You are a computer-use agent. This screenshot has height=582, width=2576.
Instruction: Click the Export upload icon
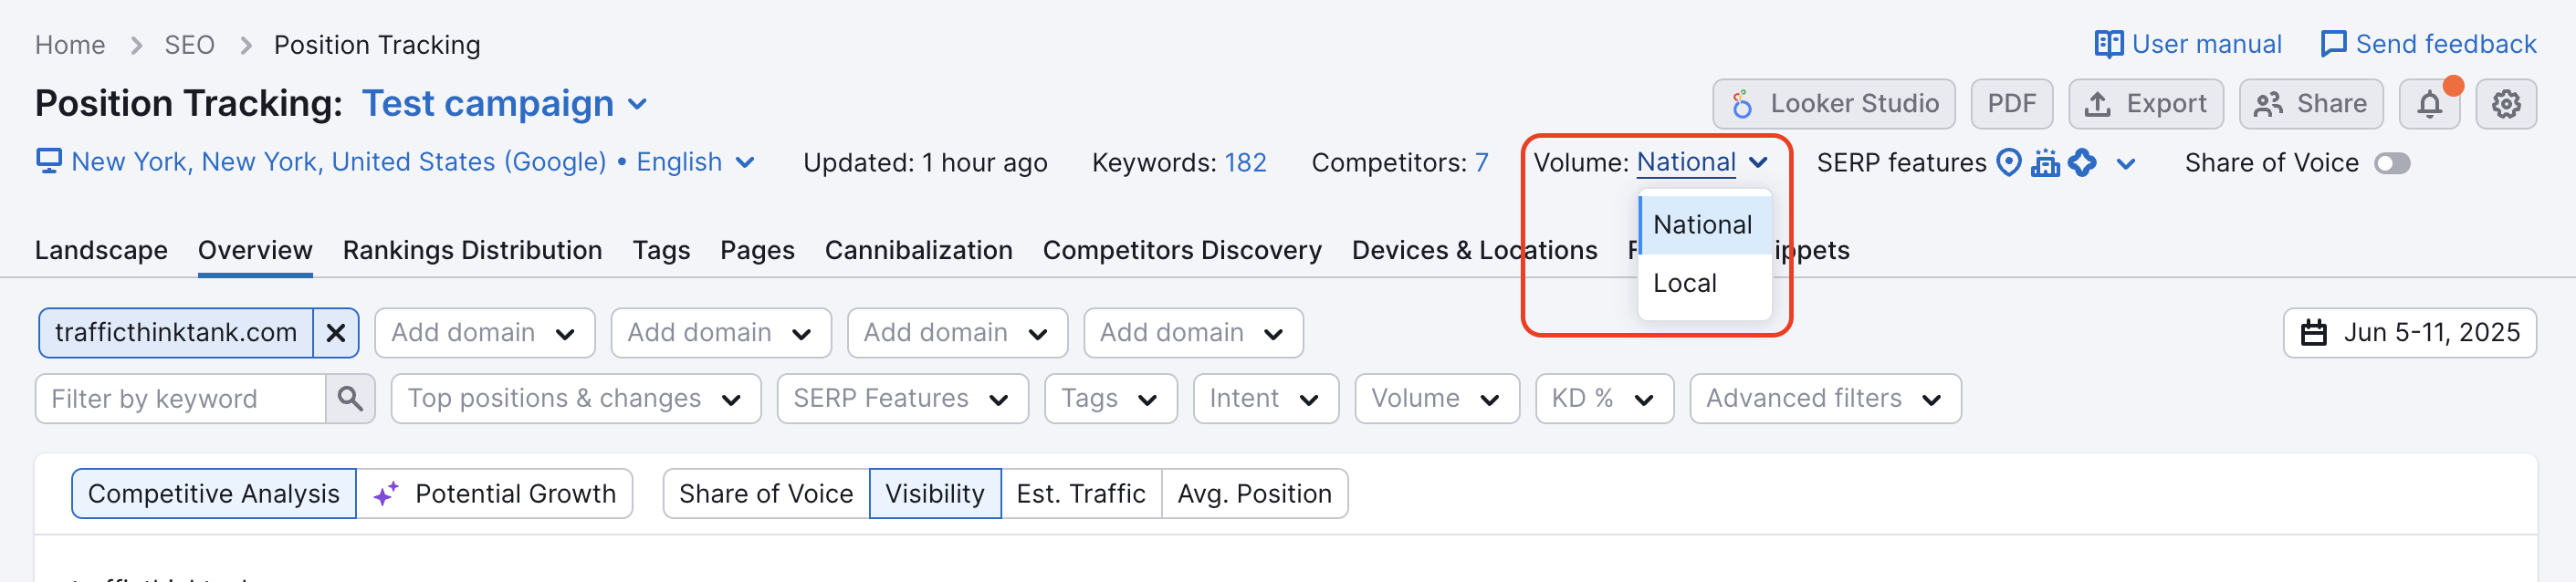point(2097,103)
